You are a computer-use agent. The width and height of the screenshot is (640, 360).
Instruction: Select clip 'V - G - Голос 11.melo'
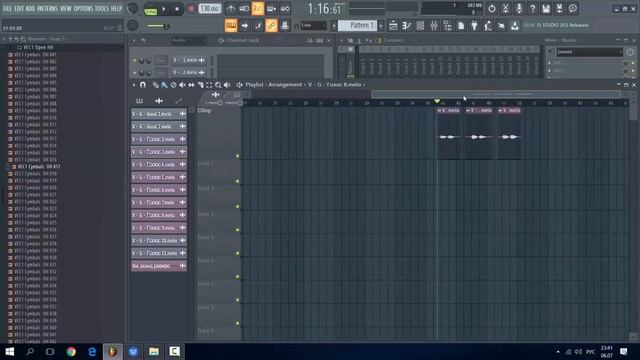(159, 253)
